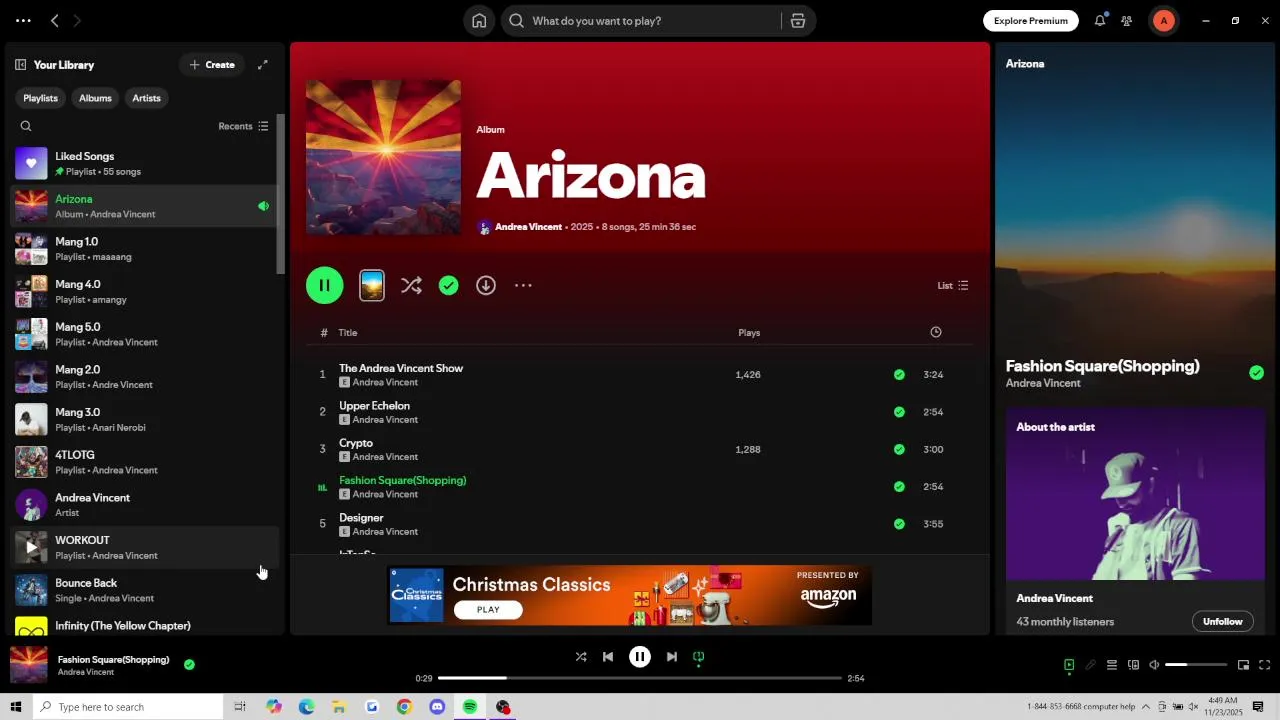This screenshot has height=720, width=1280.
Task: Open List view options dropdown
Action: (953, 286)
